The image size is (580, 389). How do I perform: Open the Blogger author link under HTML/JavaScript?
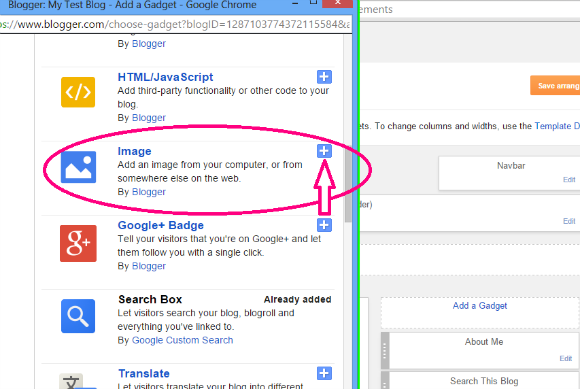(x=149, y=118)
